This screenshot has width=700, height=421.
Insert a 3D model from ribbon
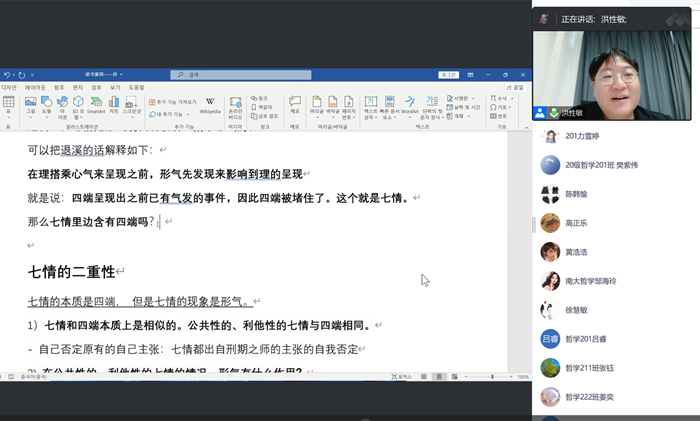(x=79, y=107)
